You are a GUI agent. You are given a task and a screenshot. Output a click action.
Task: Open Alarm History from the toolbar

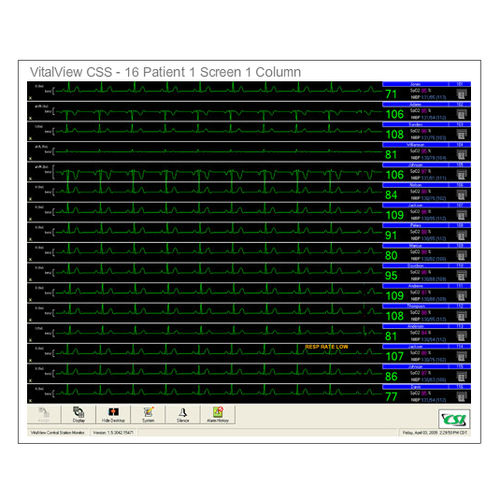pyautogui.click(x=218, y=415)
